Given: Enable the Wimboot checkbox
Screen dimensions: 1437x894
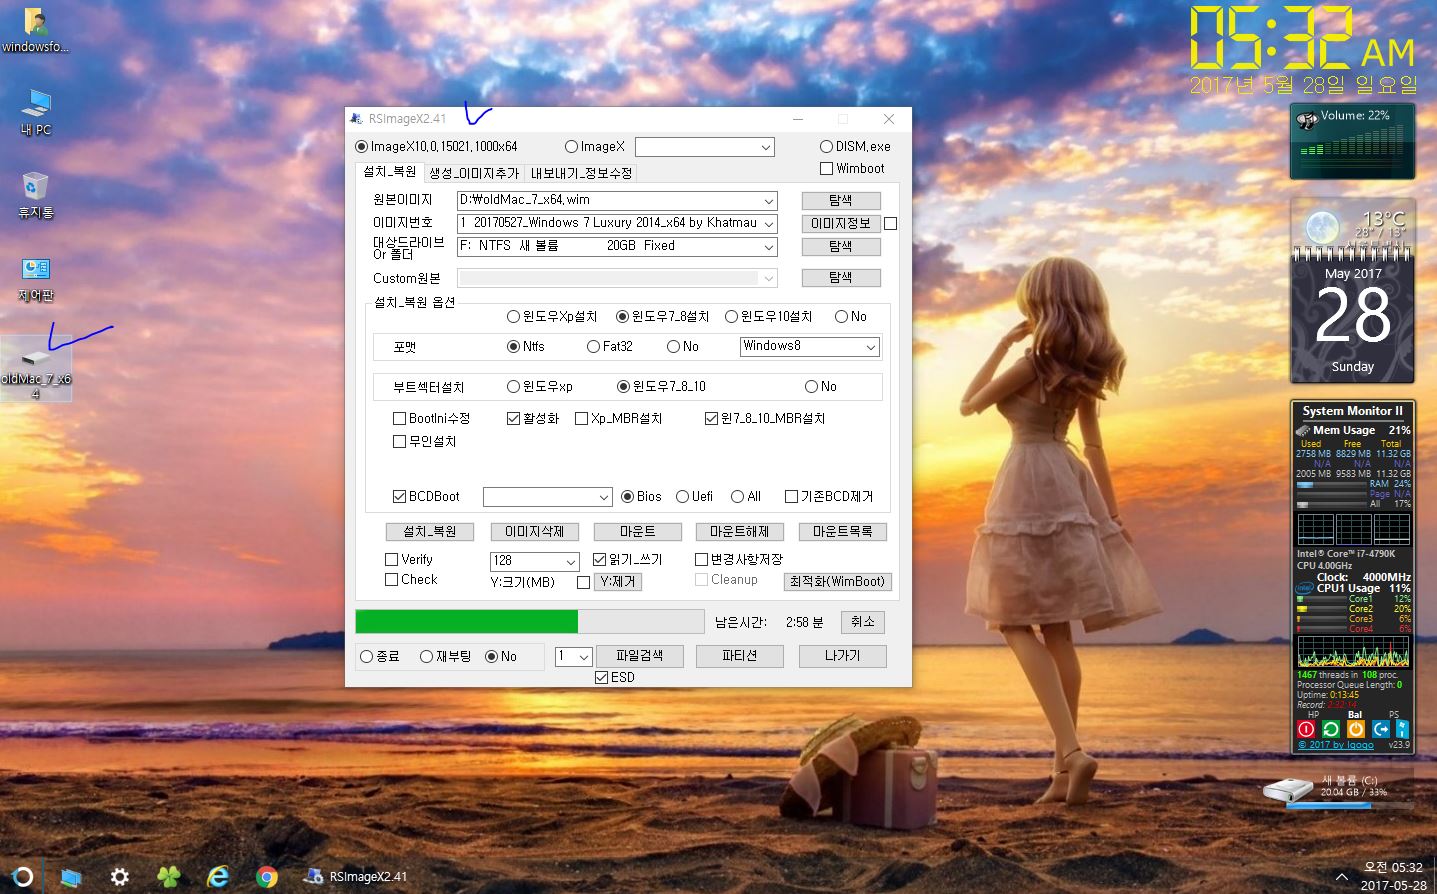Looking at the screenshot, I should click(826, 168).
